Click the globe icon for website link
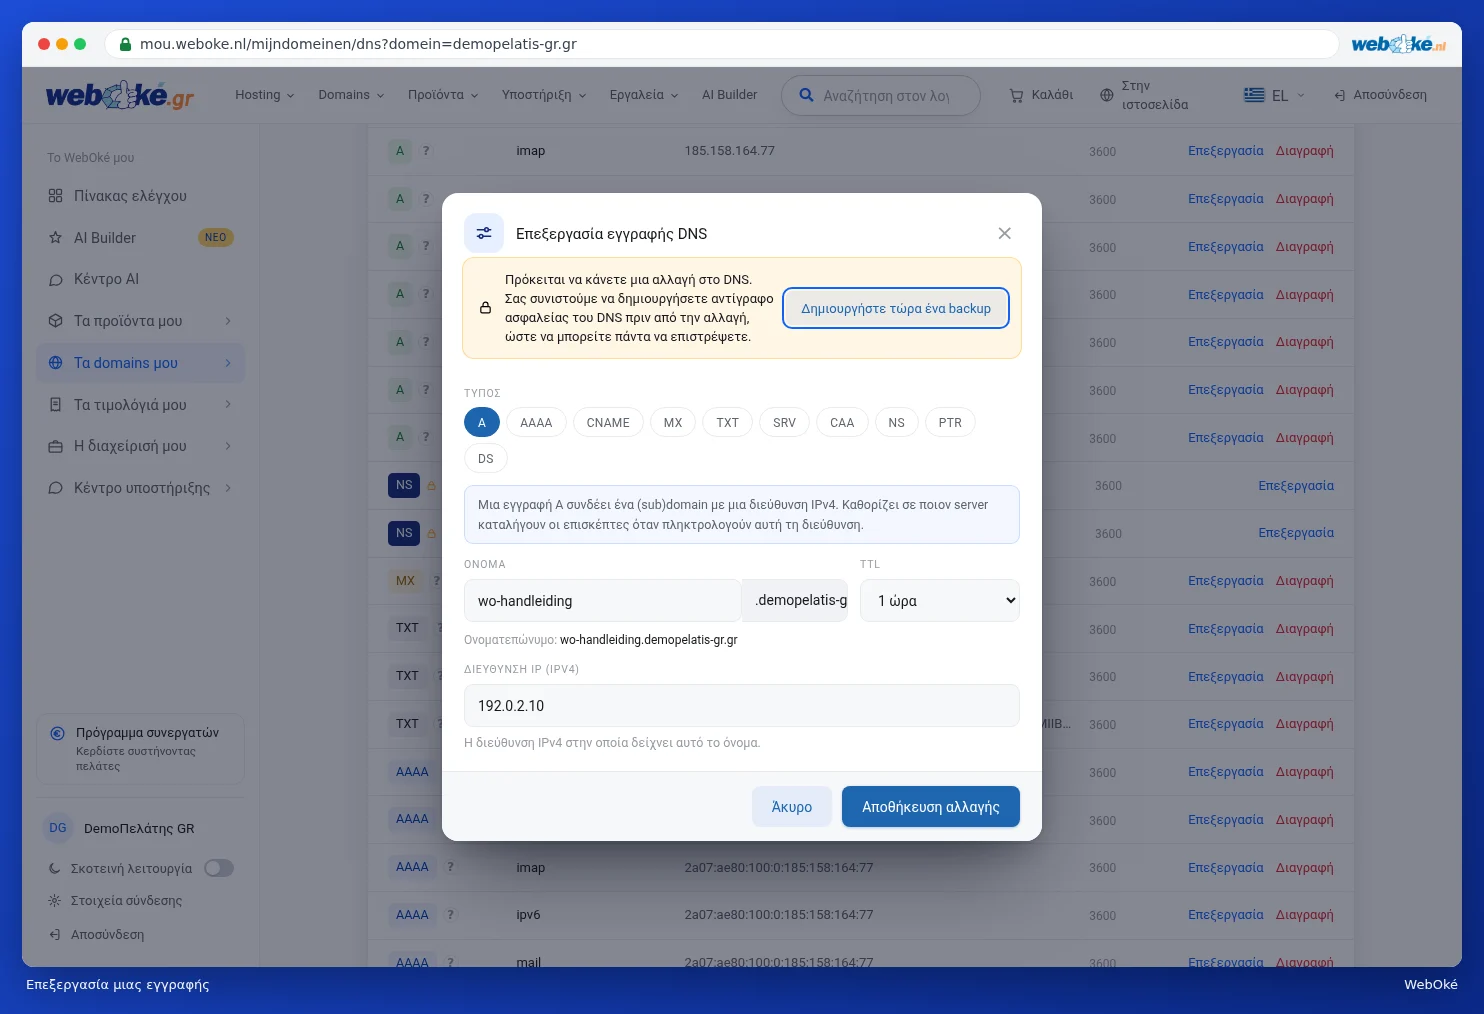This screenshot has height=1014, width=1484. coord(1106,95)
